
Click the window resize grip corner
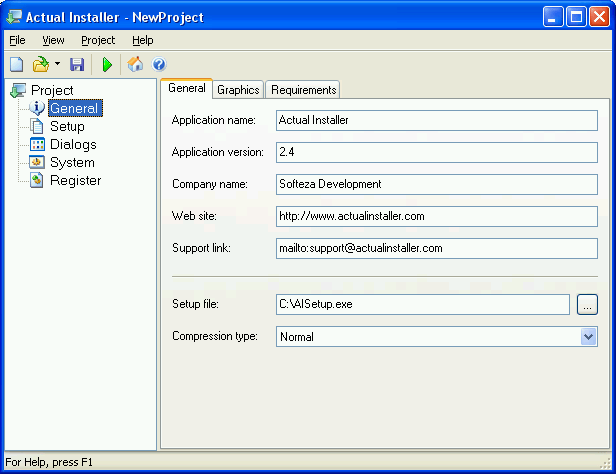(x=605, y=463)
